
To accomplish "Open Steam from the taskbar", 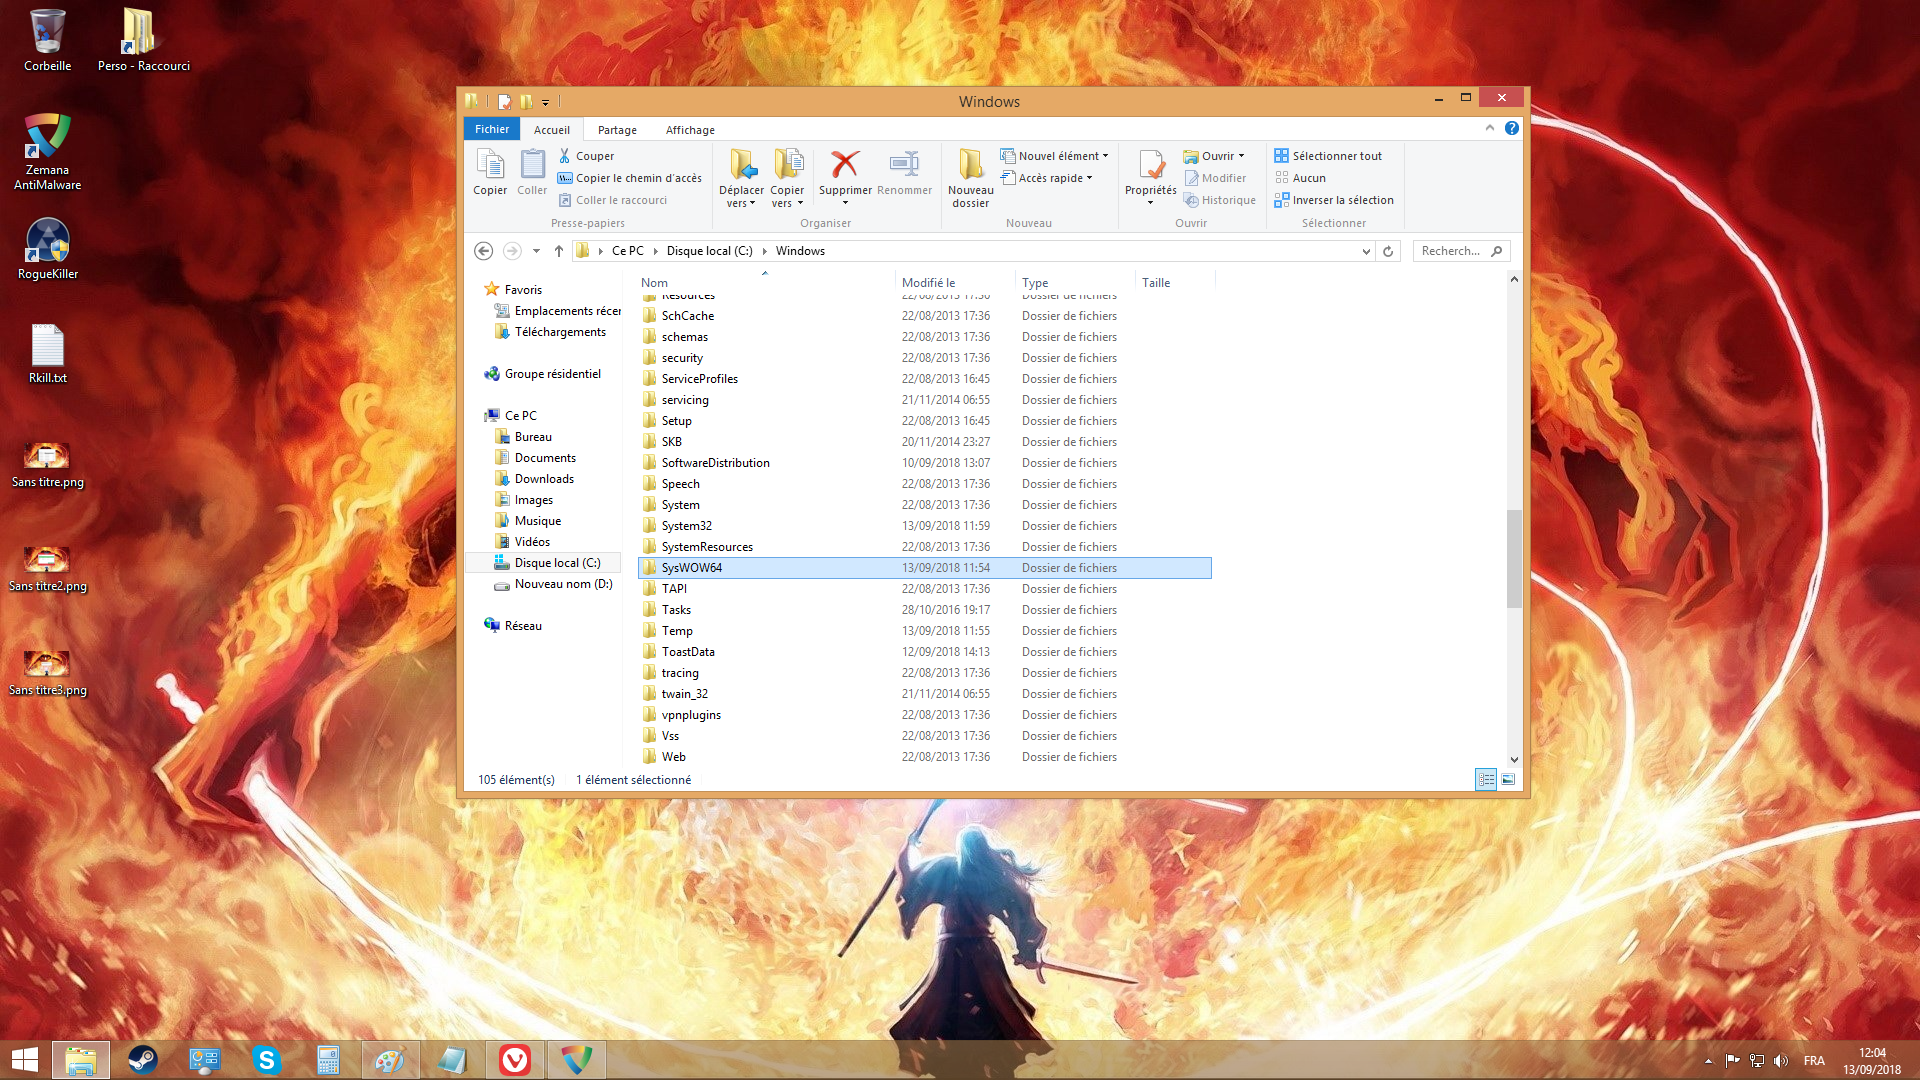I will [x=143, y=1060].
